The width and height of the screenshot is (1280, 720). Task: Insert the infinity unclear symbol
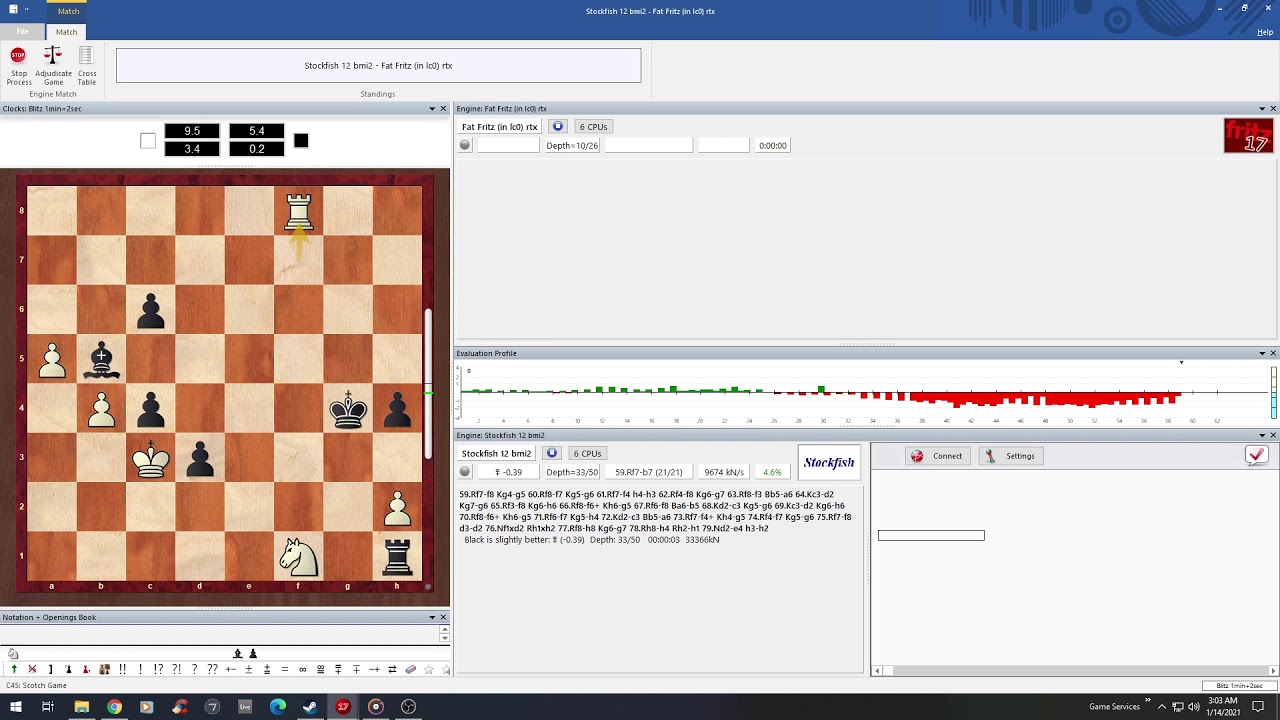pos(302,669)
